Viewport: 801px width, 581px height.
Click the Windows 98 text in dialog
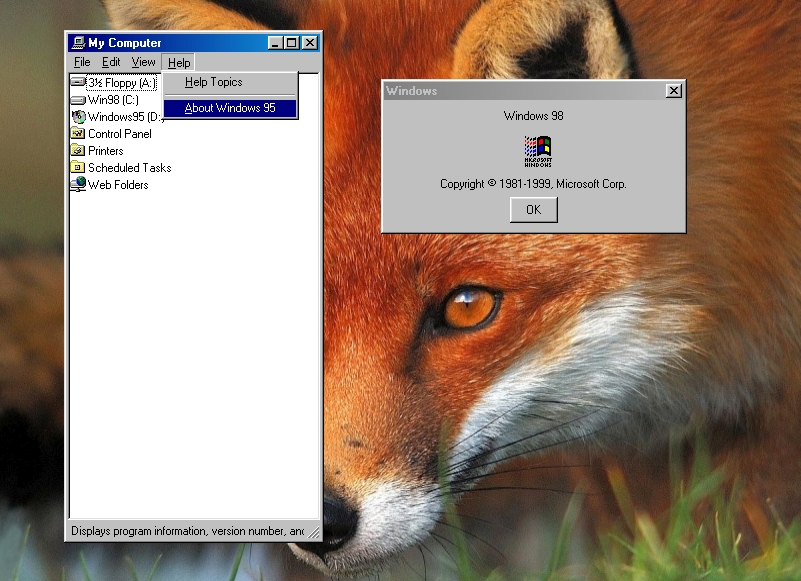pos(533,116)
